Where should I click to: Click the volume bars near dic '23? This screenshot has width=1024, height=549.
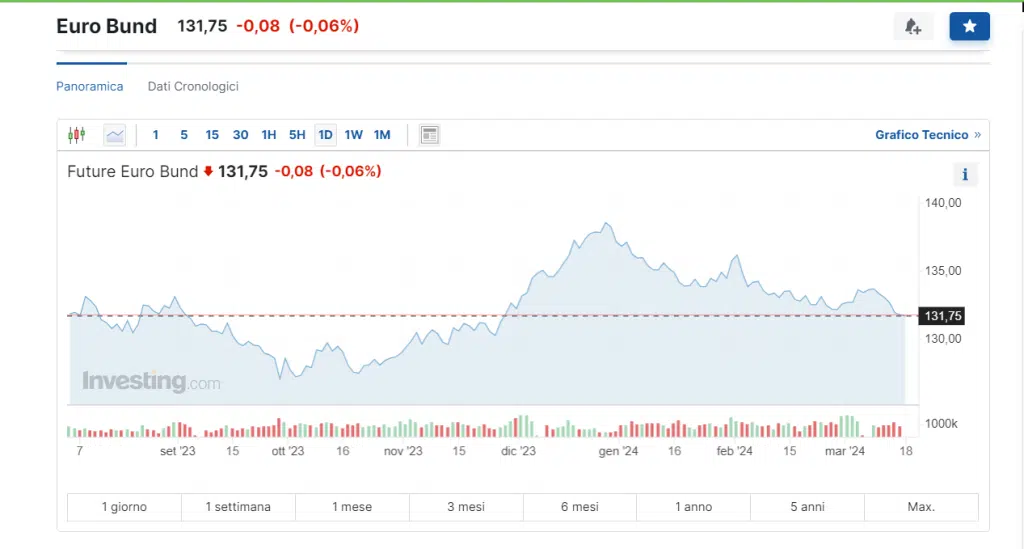pos(520,427)
